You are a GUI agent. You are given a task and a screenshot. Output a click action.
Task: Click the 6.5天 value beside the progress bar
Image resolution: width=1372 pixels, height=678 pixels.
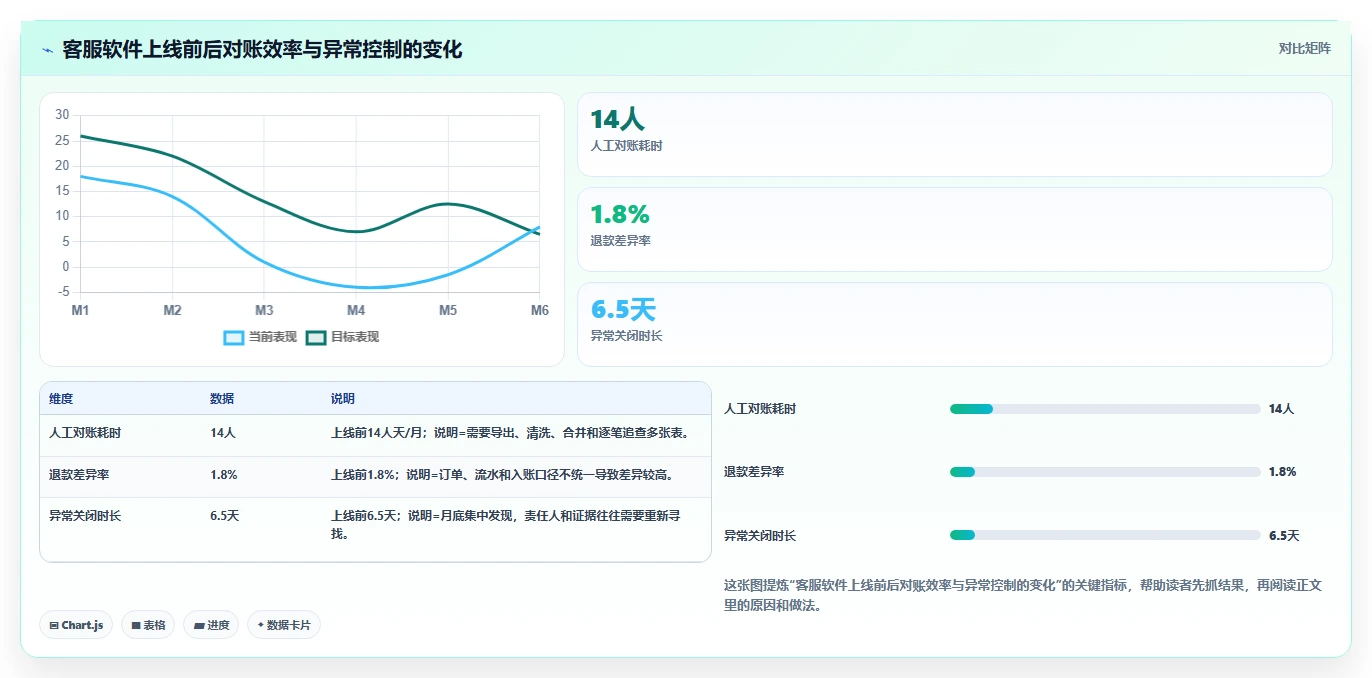[1284, 536]
